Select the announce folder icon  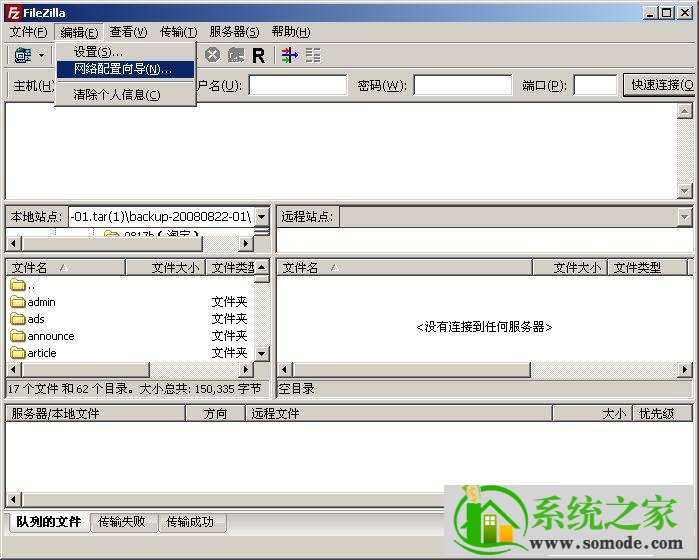[17, 336]
